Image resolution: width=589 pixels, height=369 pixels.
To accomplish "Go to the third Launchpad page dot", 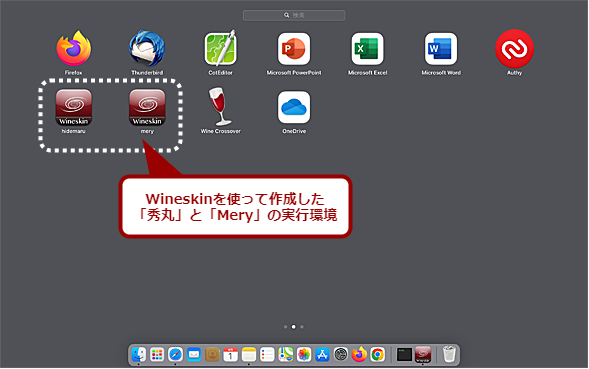I will (x=302, y=327).
